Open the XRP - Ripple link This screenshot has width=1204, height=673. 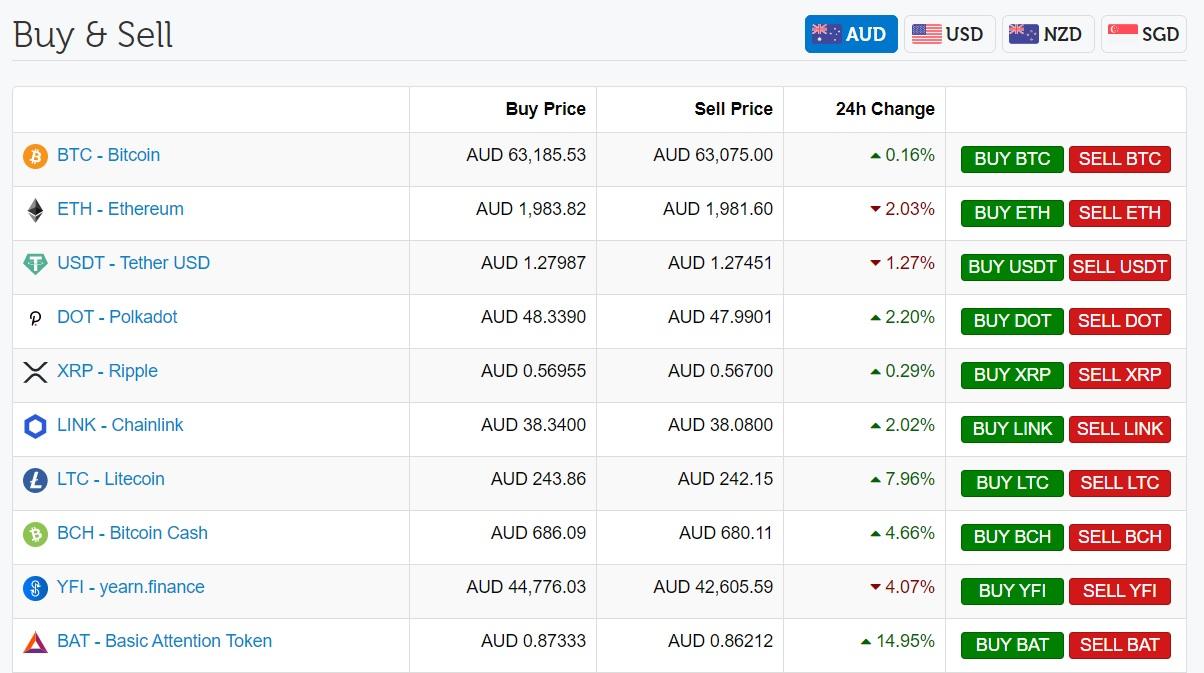pyautogui.click(x=107, y=371)
